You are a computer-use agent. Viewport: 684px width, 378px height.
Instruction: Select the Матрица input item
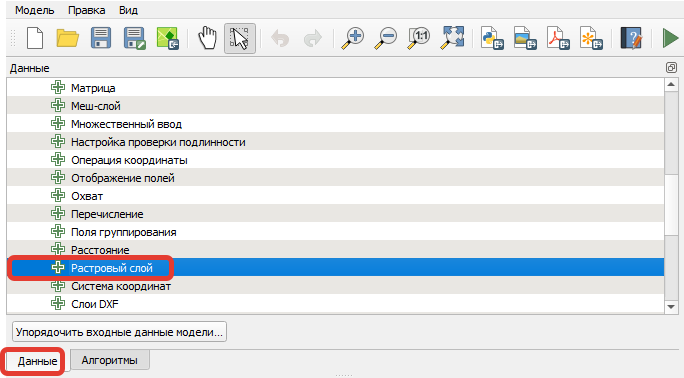(335, 88)
